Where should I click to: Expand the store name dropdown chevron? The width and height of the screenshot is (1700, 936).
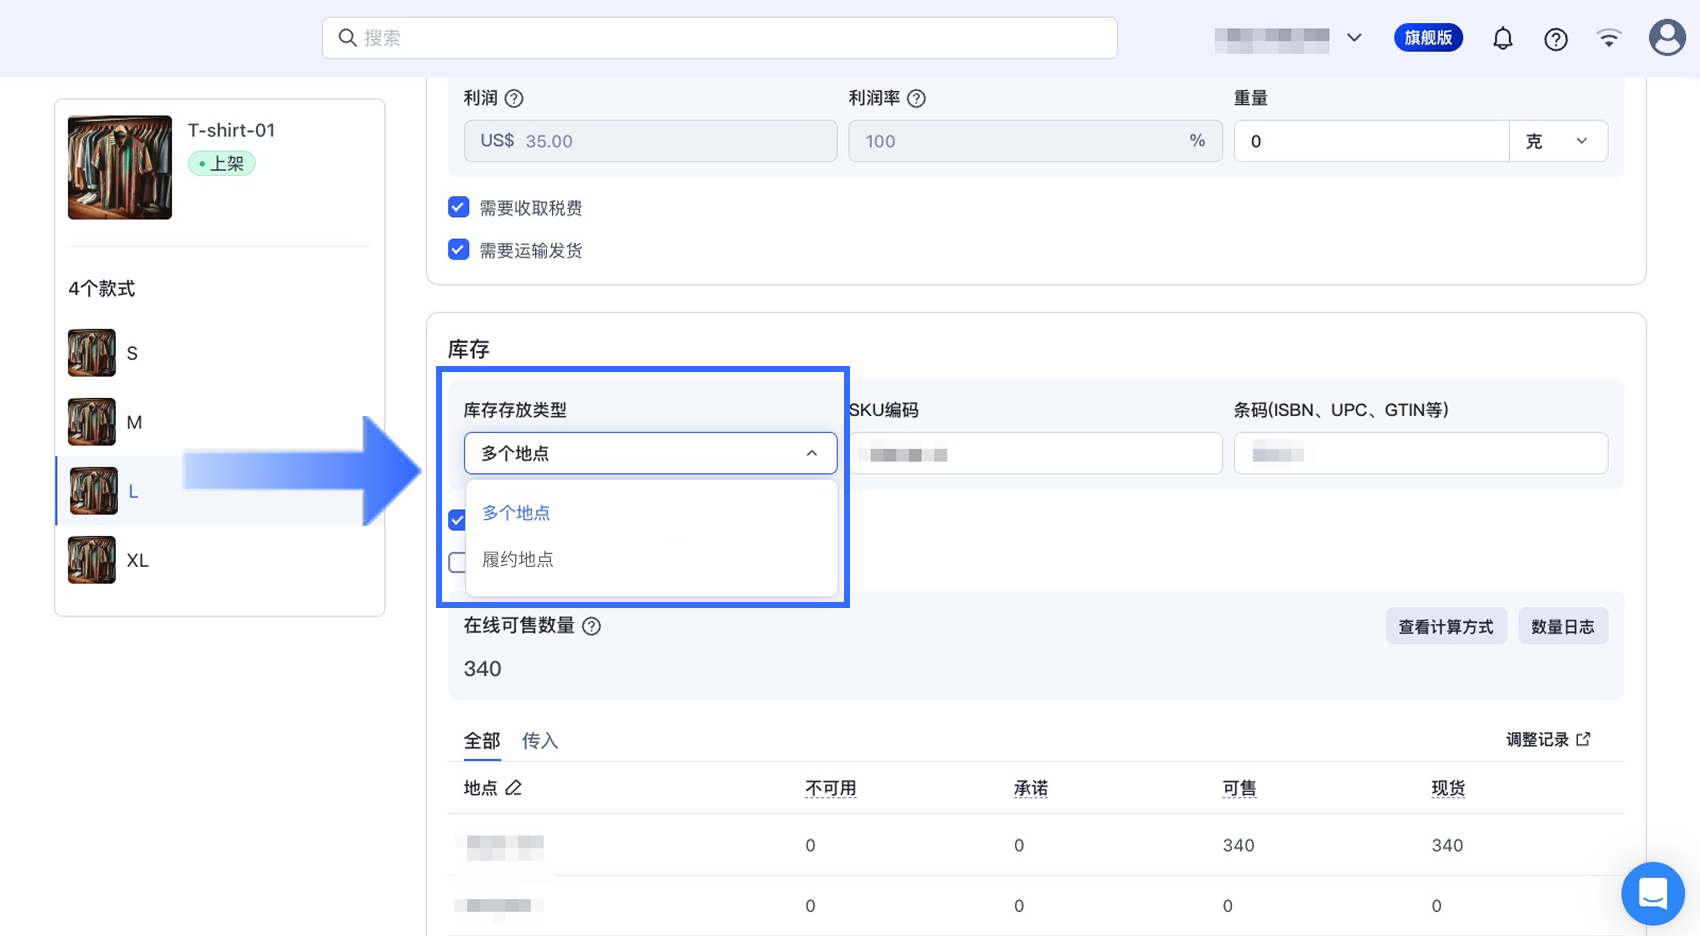click(1354, 38)
